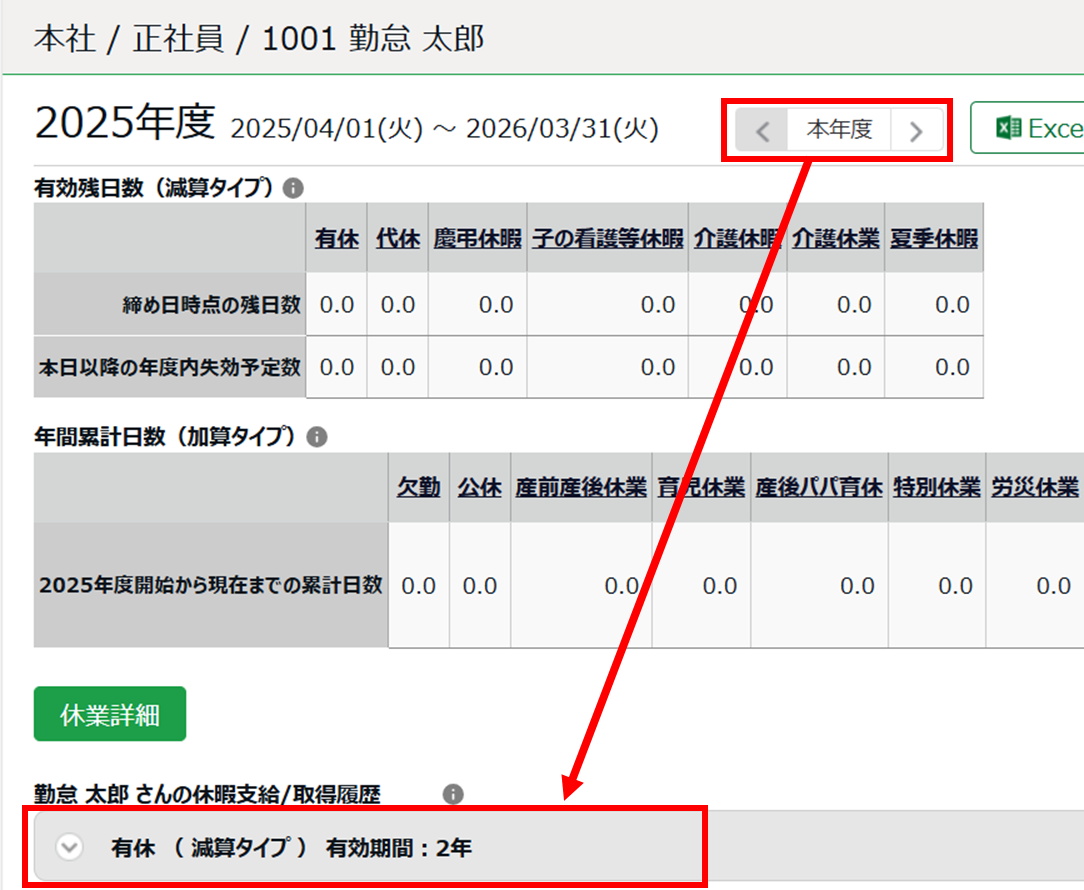
Task: Select 有休 value in 締め日時点の残日数 row
Action: 337,304
